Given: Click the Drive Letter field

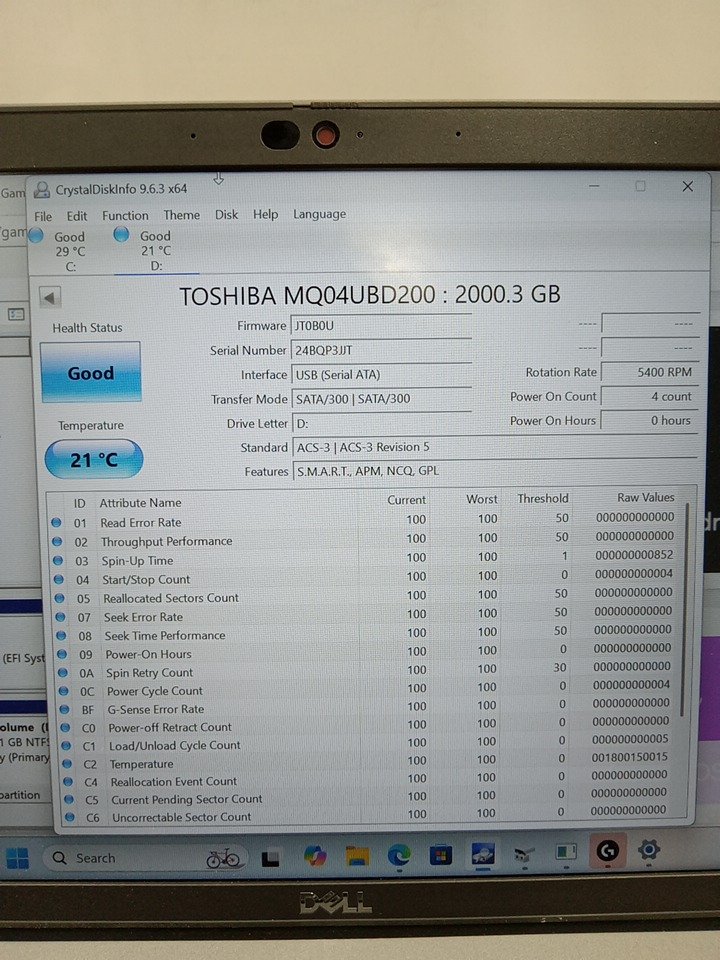Looking at the screenshot, I should click(x=381, y=423).
